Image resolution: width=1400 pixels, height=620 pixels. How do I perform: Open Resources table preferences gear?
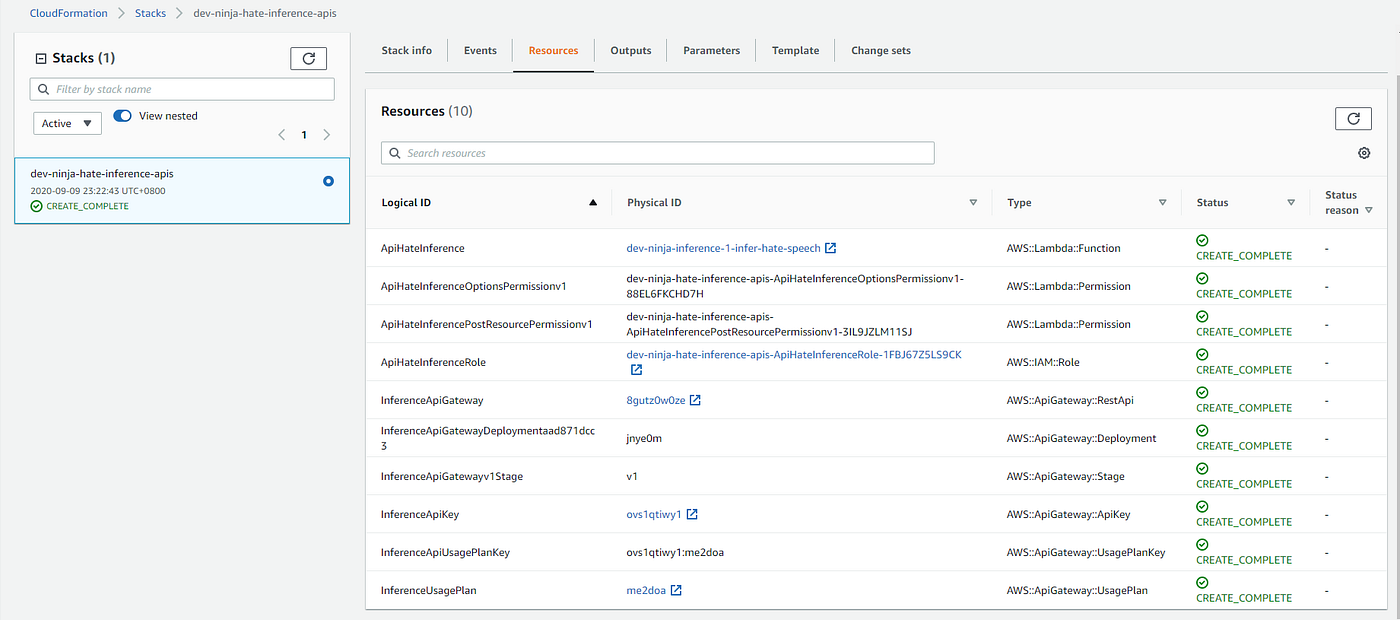tap(1364, 152)
